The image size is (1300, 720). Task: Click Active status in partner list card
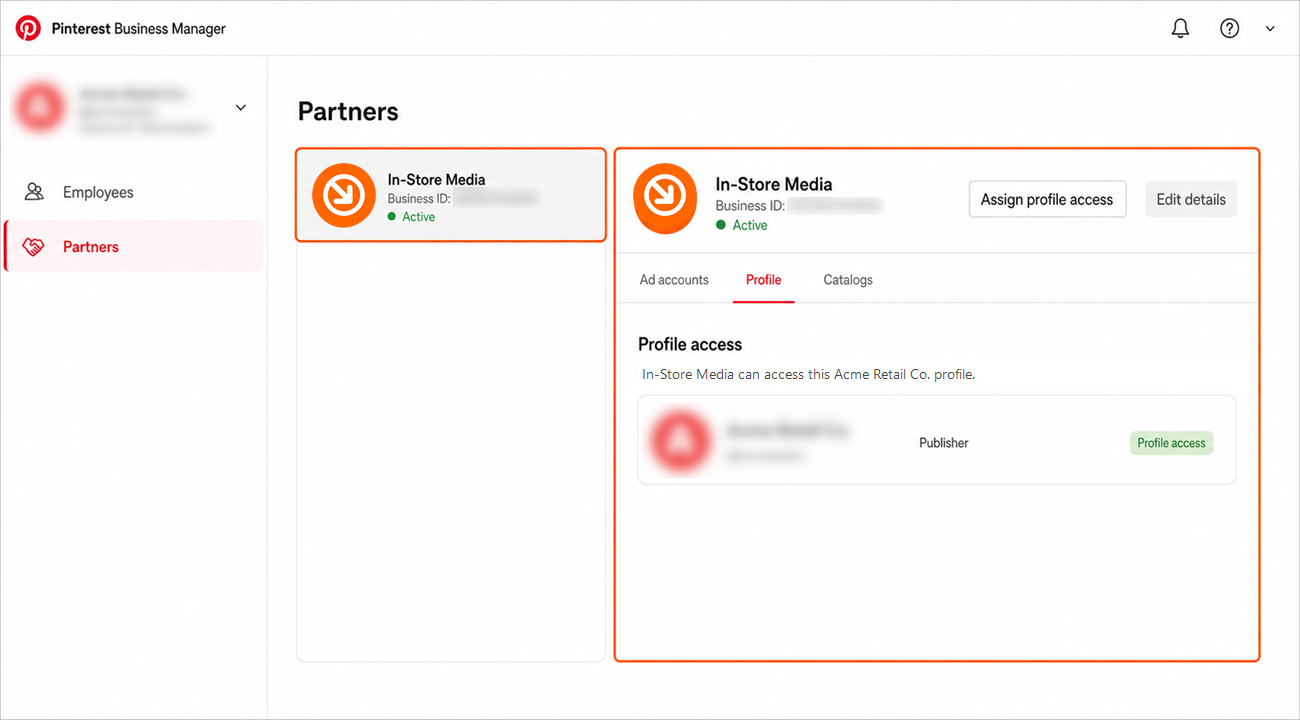click(411, 217)
